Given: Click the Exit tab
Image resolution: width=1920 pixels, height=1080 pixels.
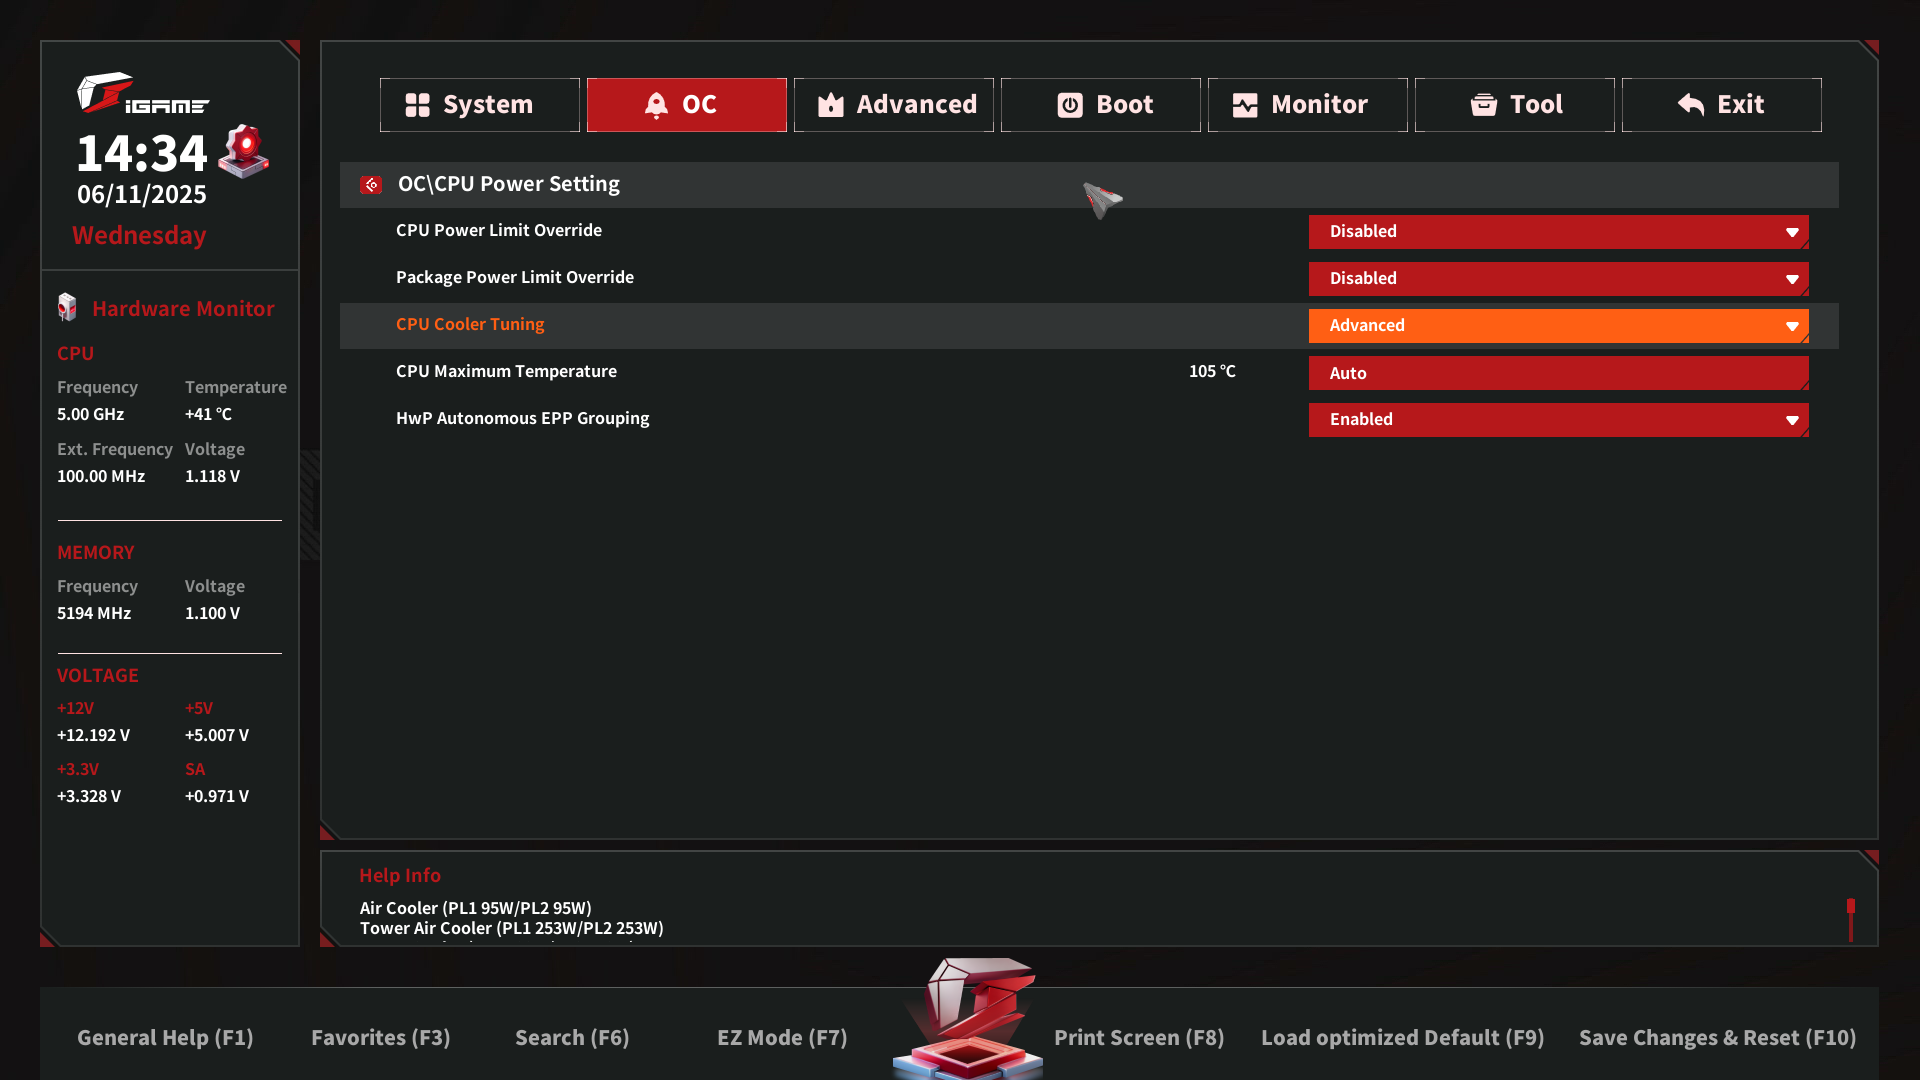Looking at the screenshot, I should 1721,105.
